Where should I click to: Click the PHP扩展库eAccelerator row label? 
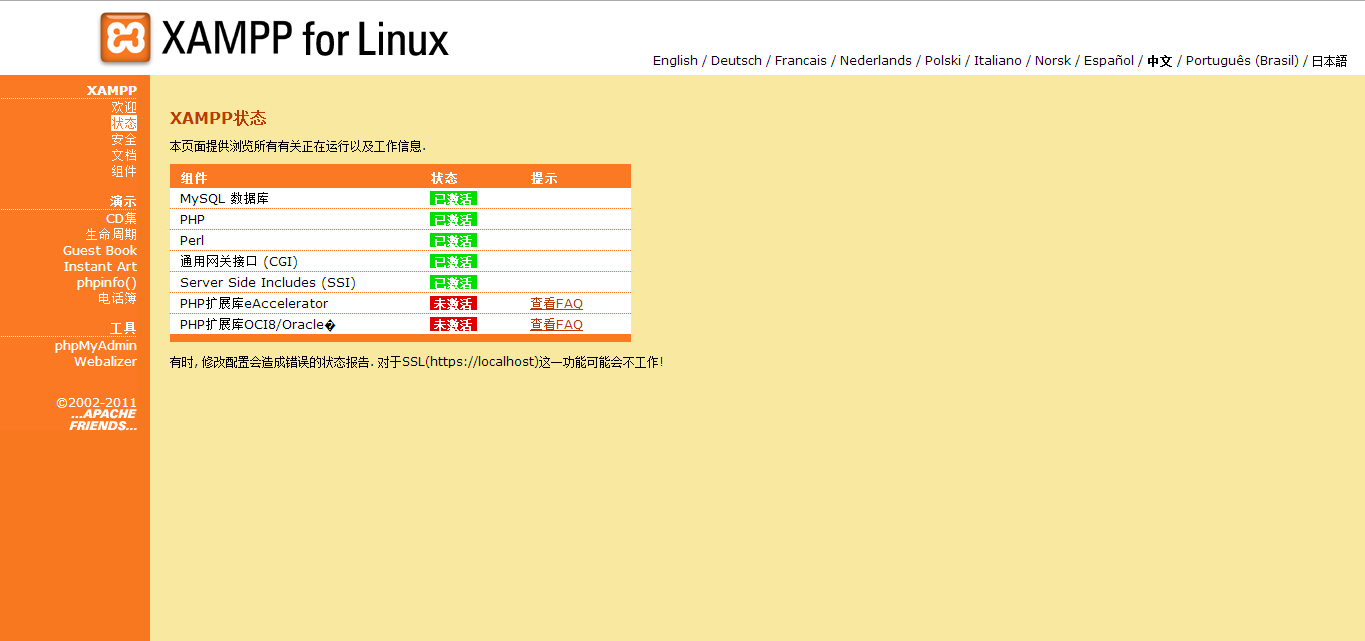254,303
